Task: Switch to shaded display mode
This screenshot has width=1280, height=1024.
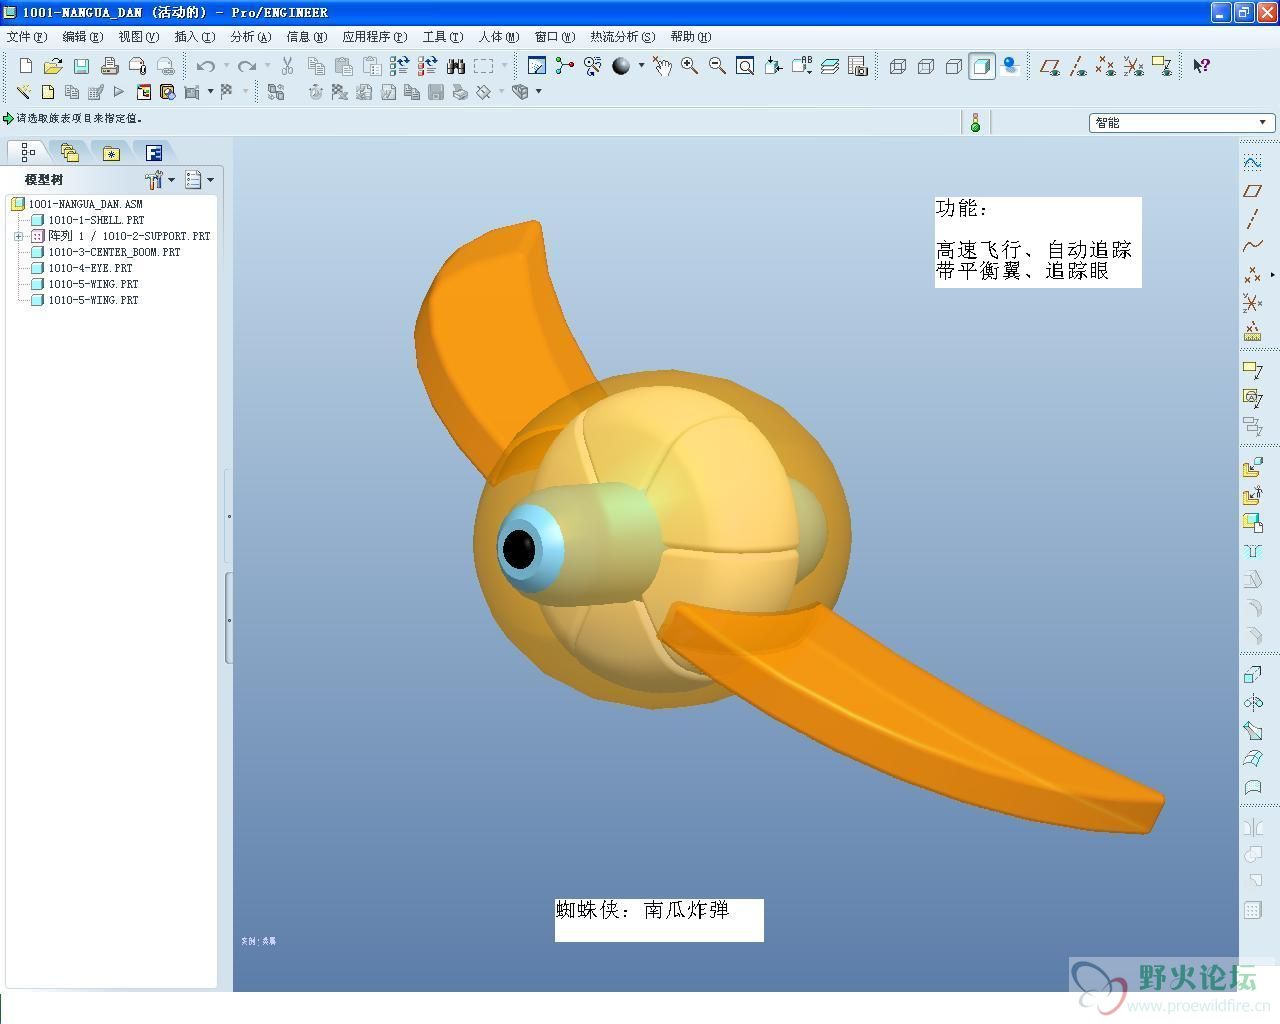Action: pyautogui.click(x=982, y=66)
